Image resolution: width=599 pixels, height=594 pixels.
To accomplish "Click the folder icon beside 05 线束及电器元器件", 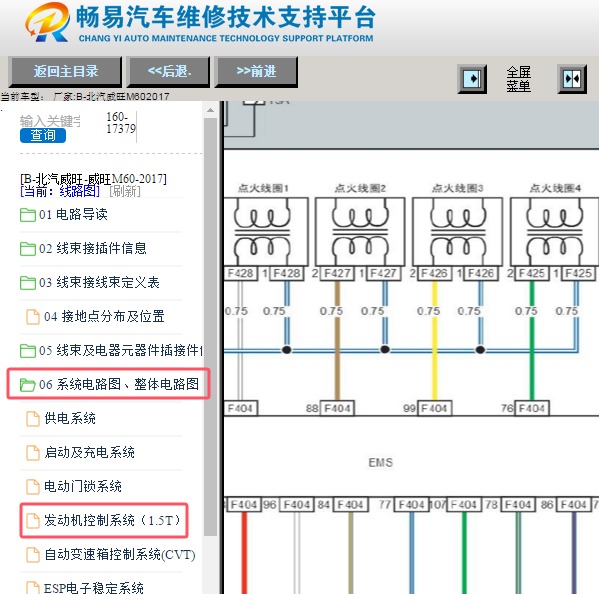I will (x=28, y=351).
